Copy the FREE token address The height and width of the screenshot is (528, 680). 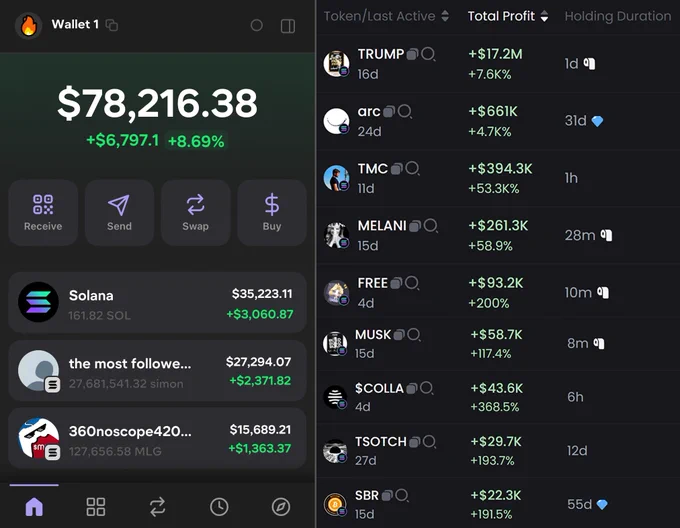pyautogui.click(x=396, y=283)
